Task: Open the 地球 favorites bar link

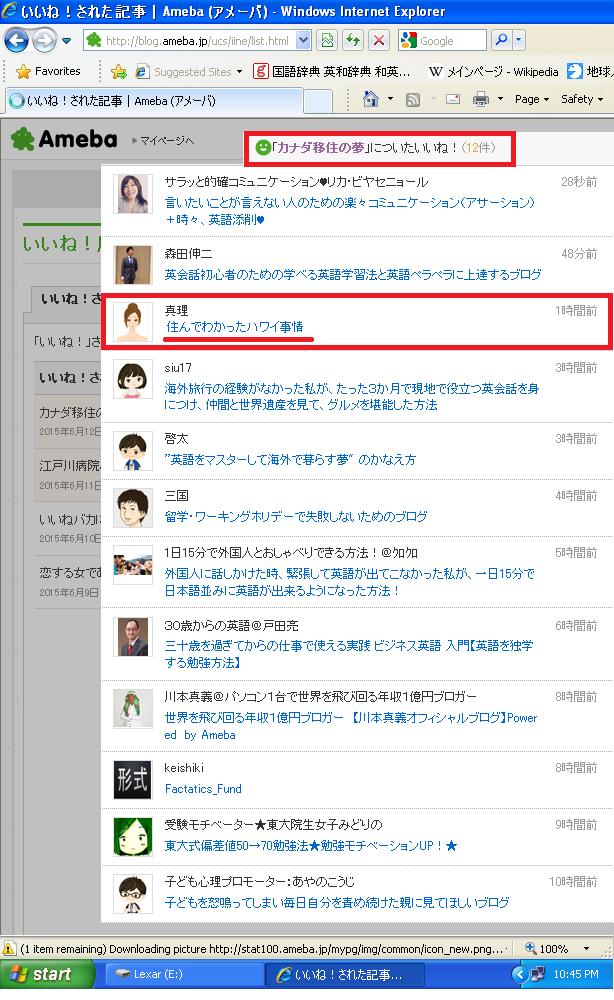Action: (x=590, y=71)
